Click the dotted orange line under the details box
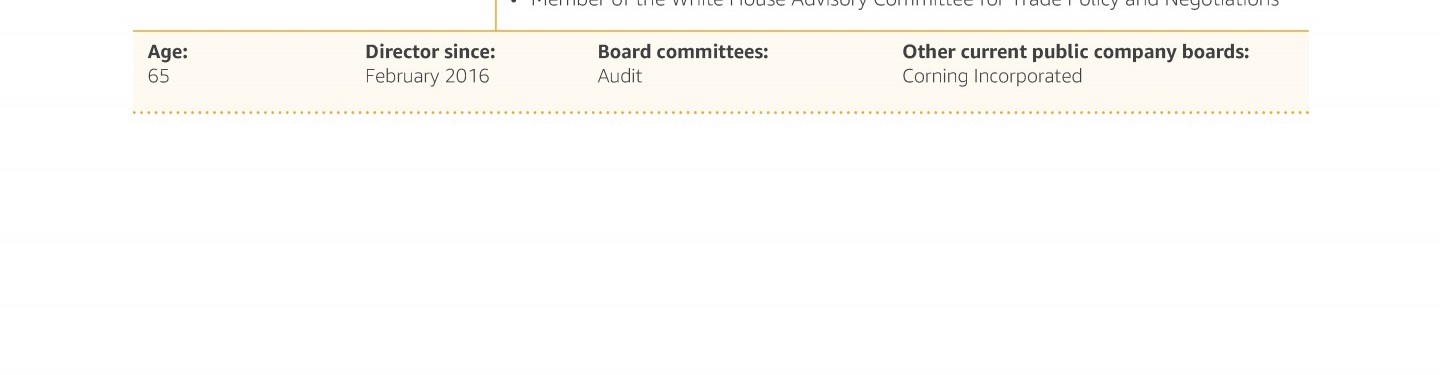 point(720,113)
